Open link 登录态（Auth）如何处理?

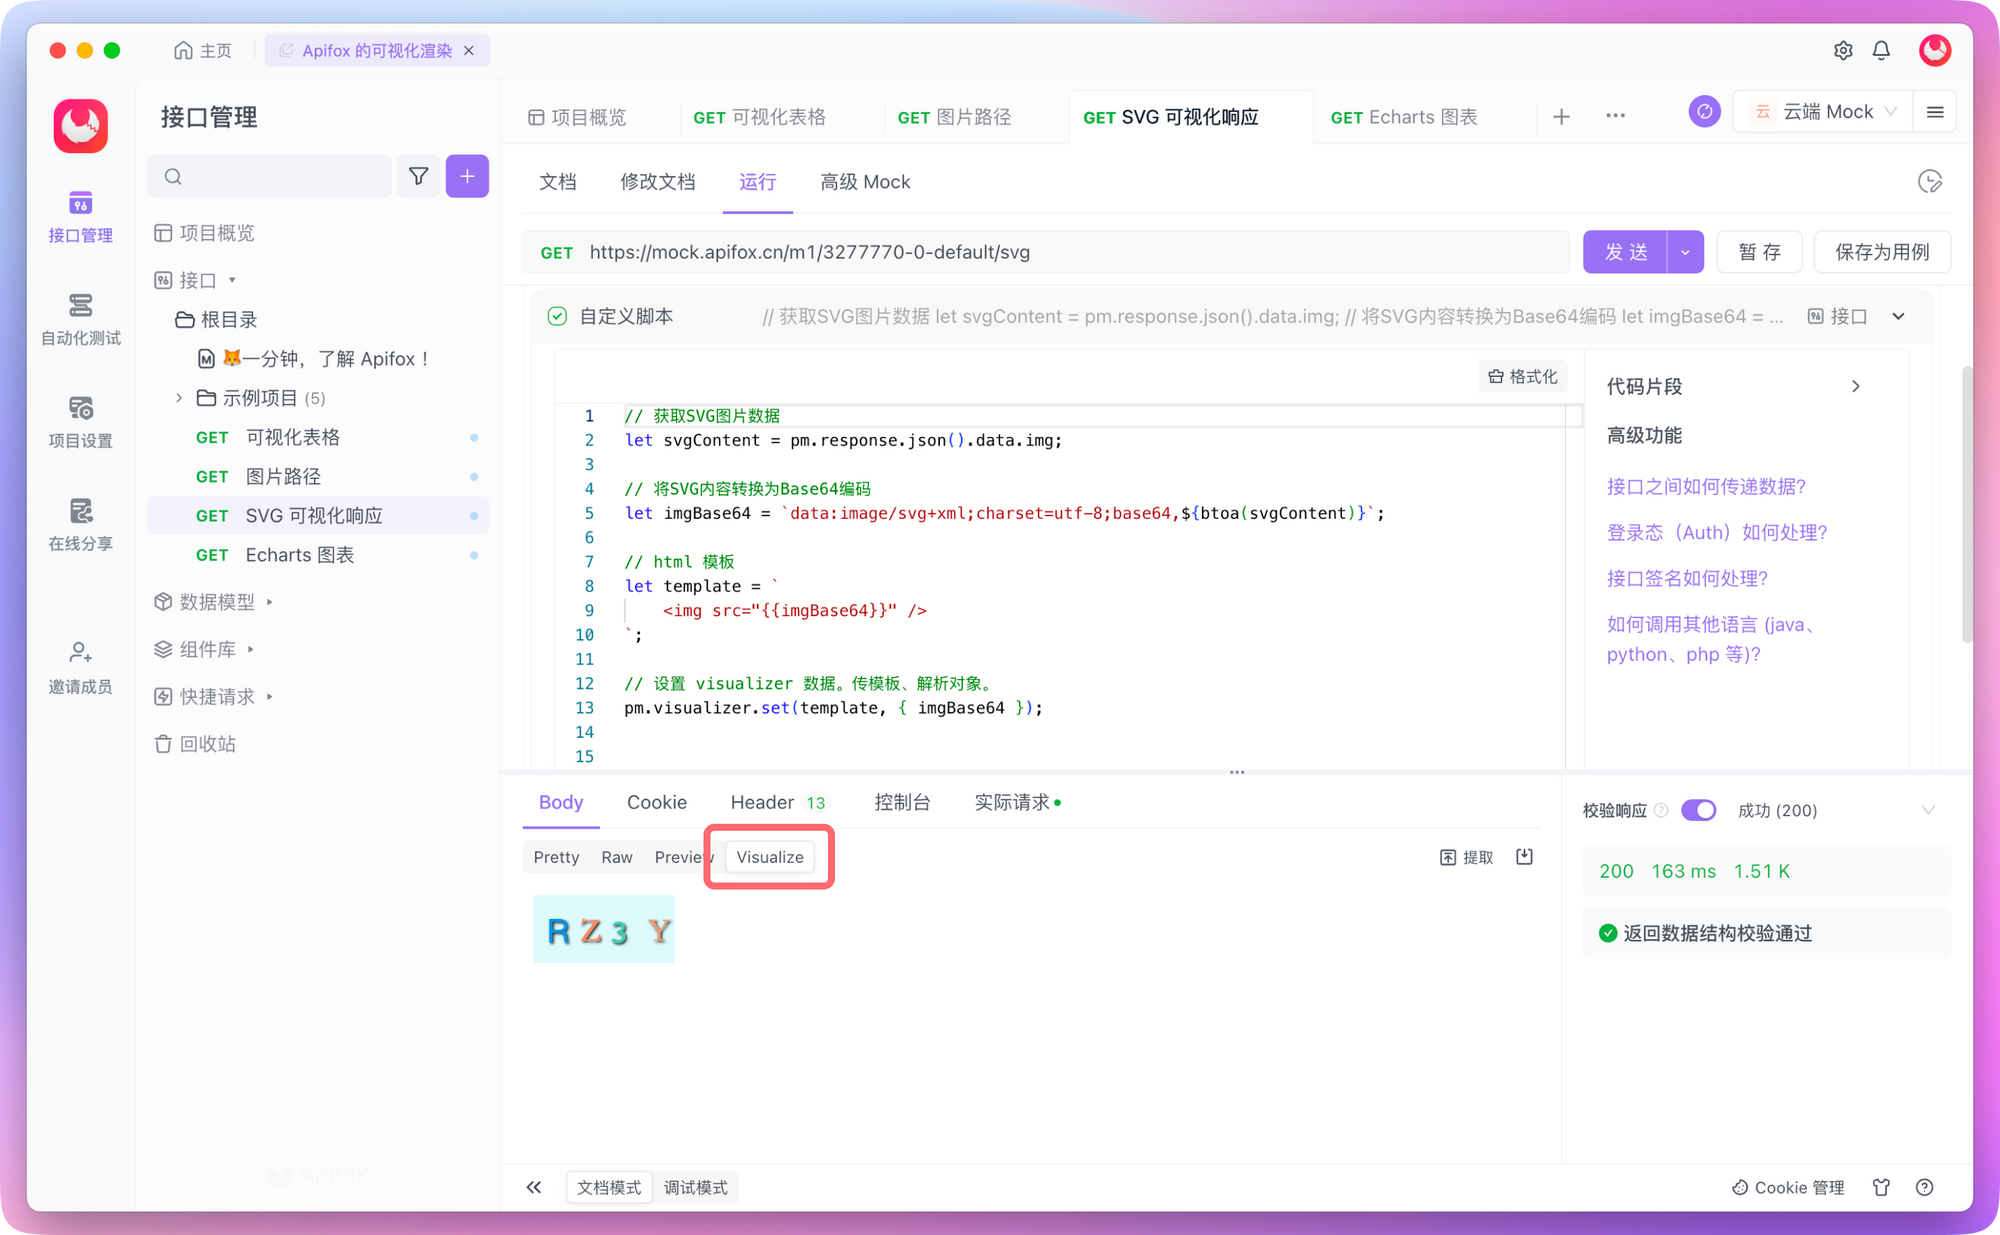point(1717,532)
